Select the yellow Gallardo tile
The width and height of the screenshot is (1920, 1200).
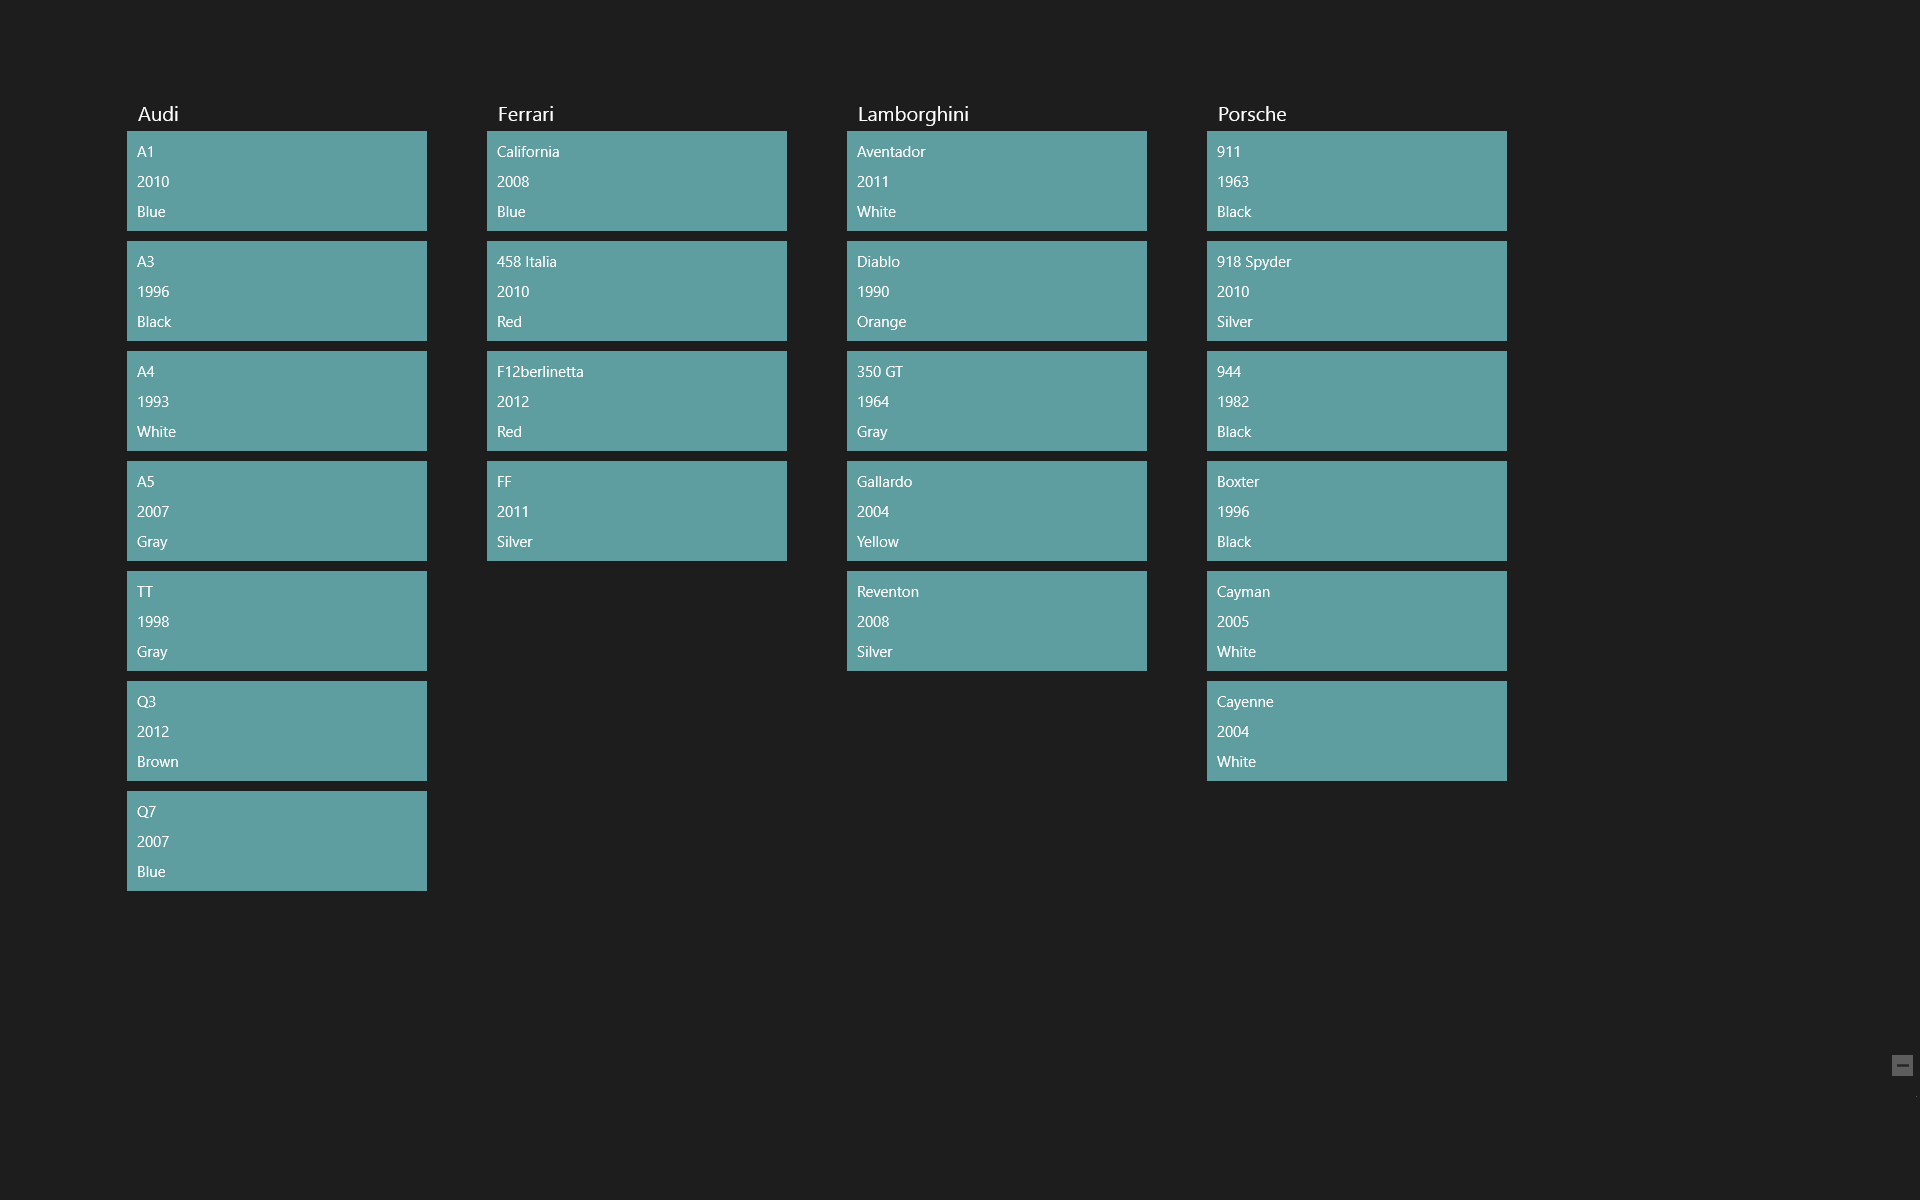(x=996, y=510)
